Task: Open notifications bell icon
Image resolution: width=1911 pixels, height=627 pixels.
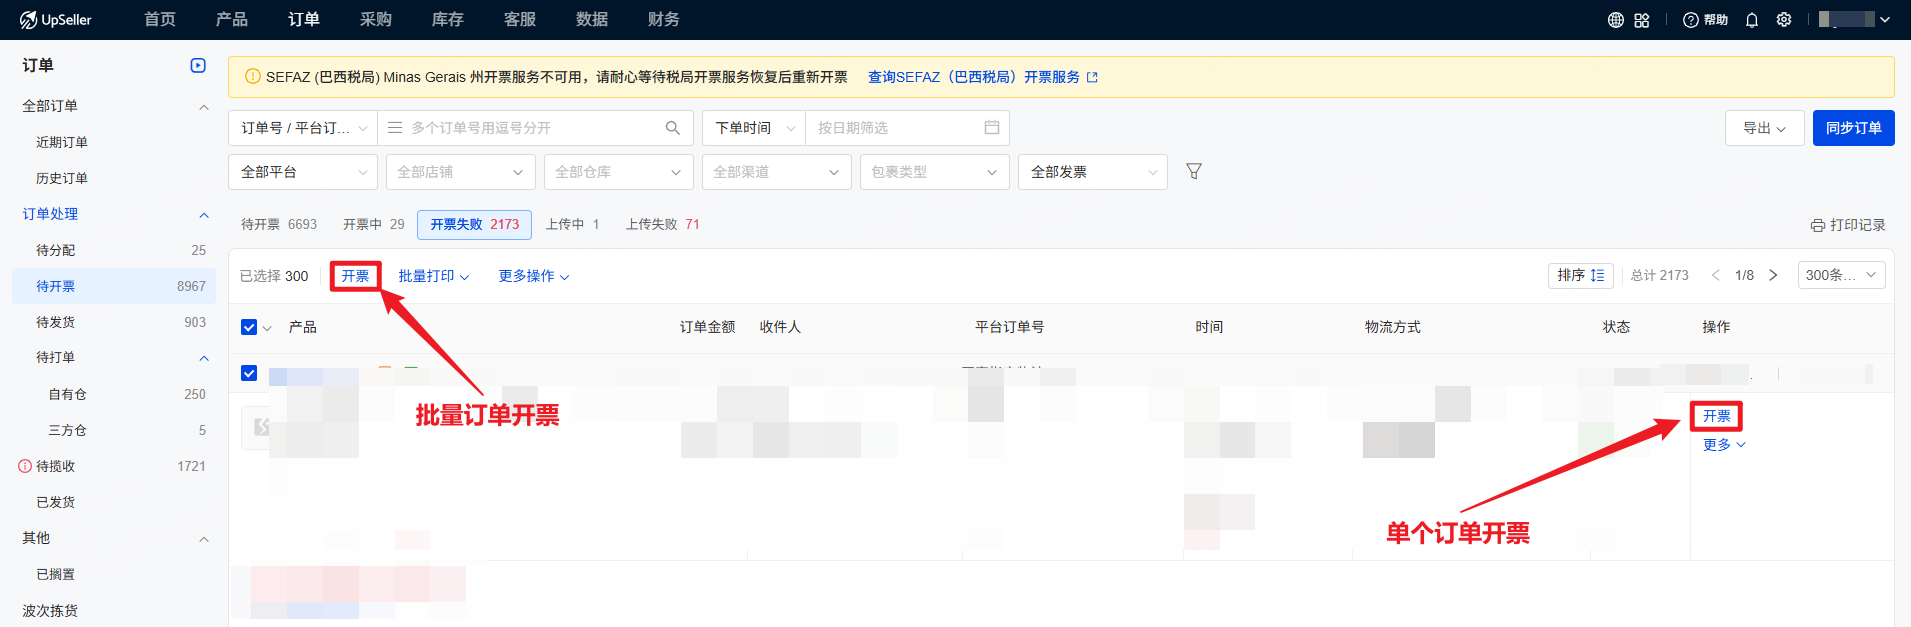Action: point(1751,20)
